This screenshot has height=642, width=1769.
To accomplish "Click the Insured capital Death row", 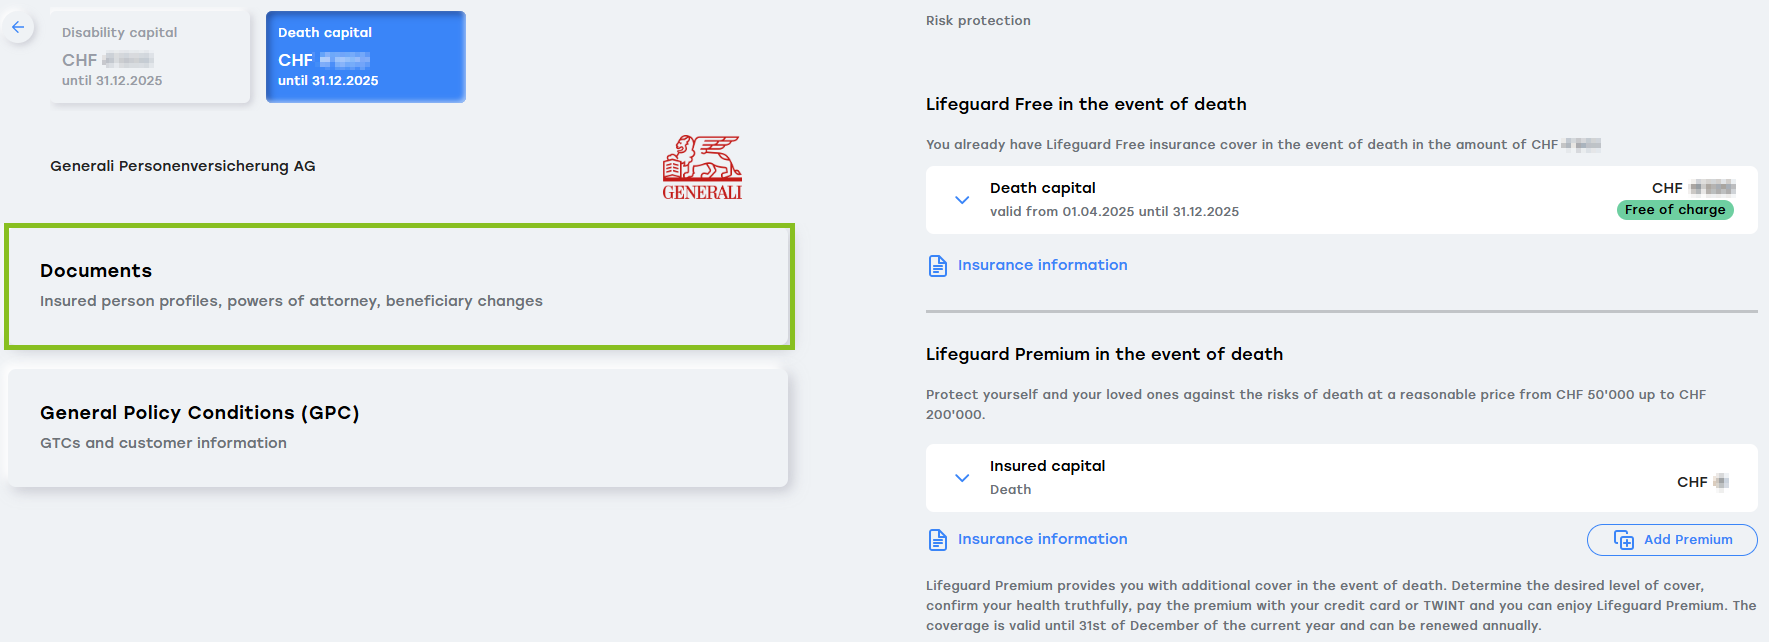I will point(1342,478).
